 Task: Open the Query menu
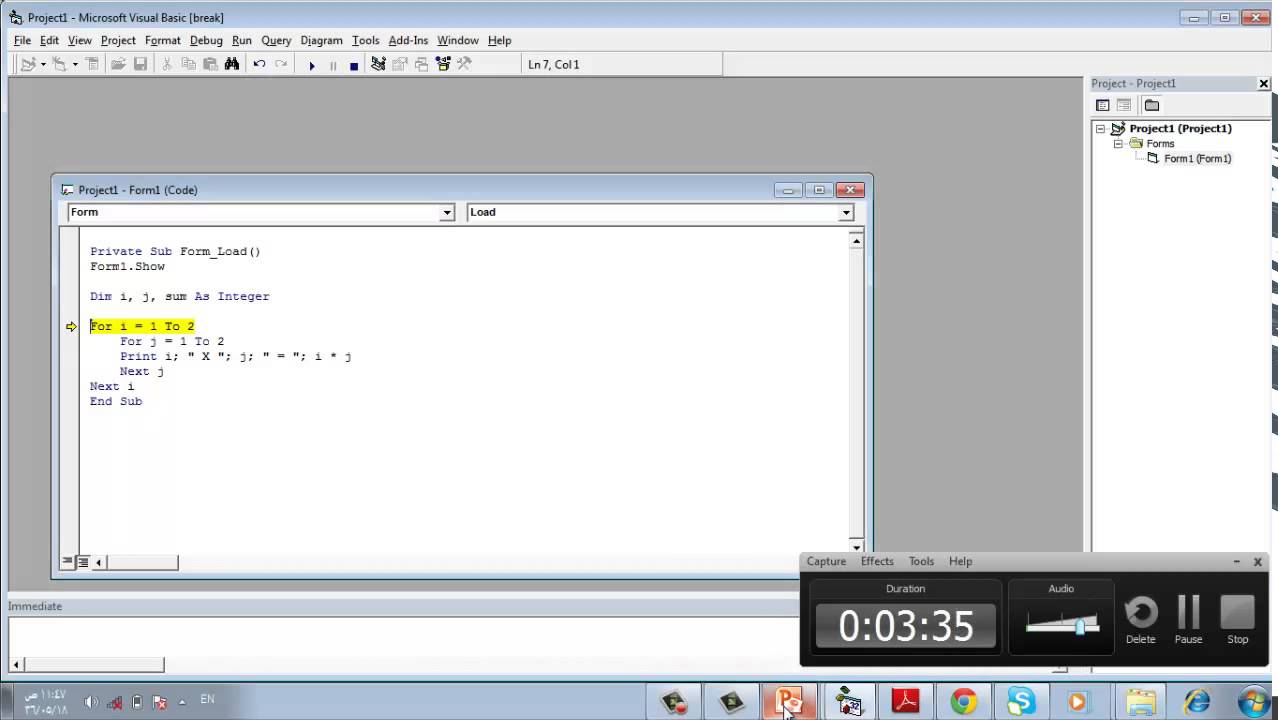(276, 40)
